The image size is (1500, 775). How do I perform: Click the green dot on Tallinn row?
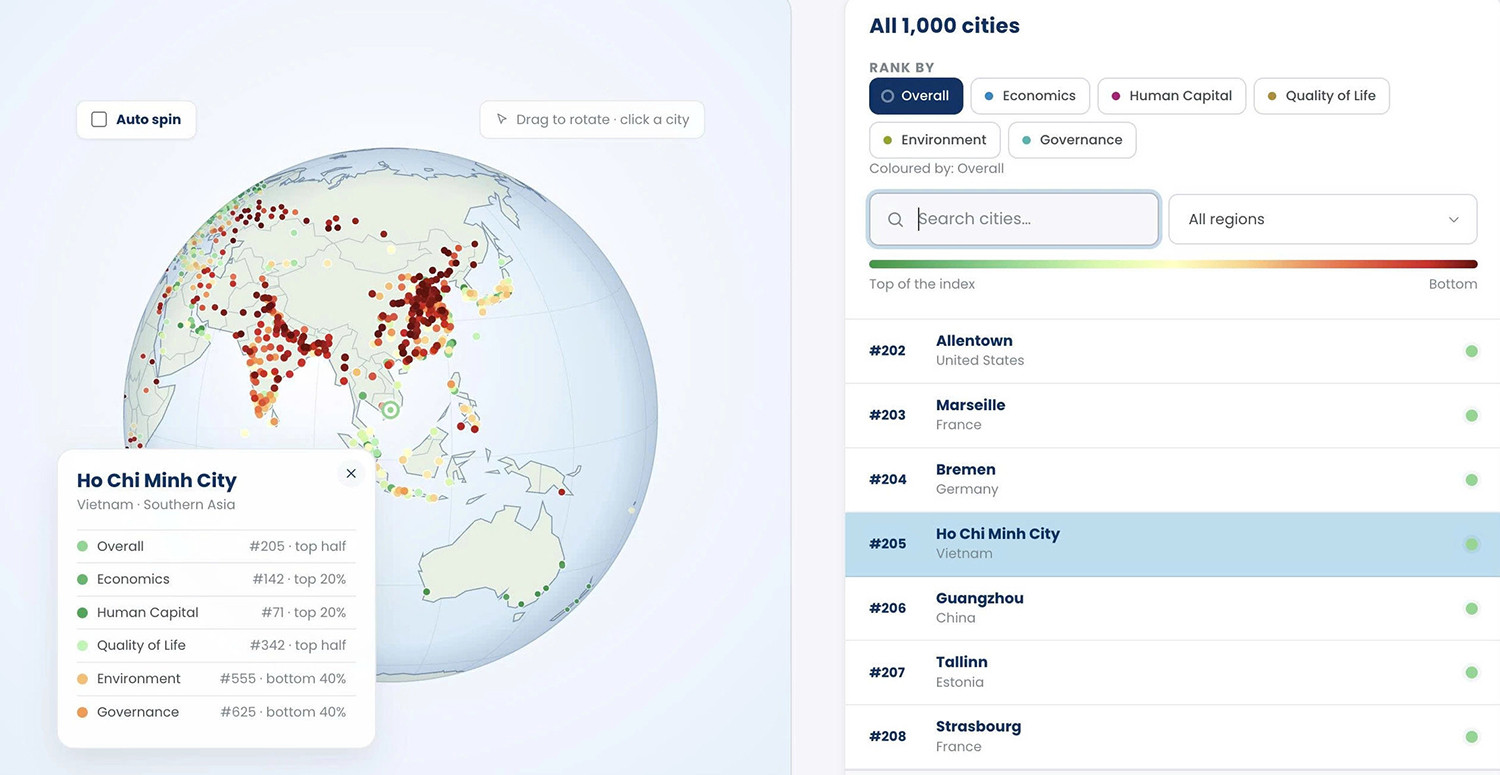pos(1471,672)
